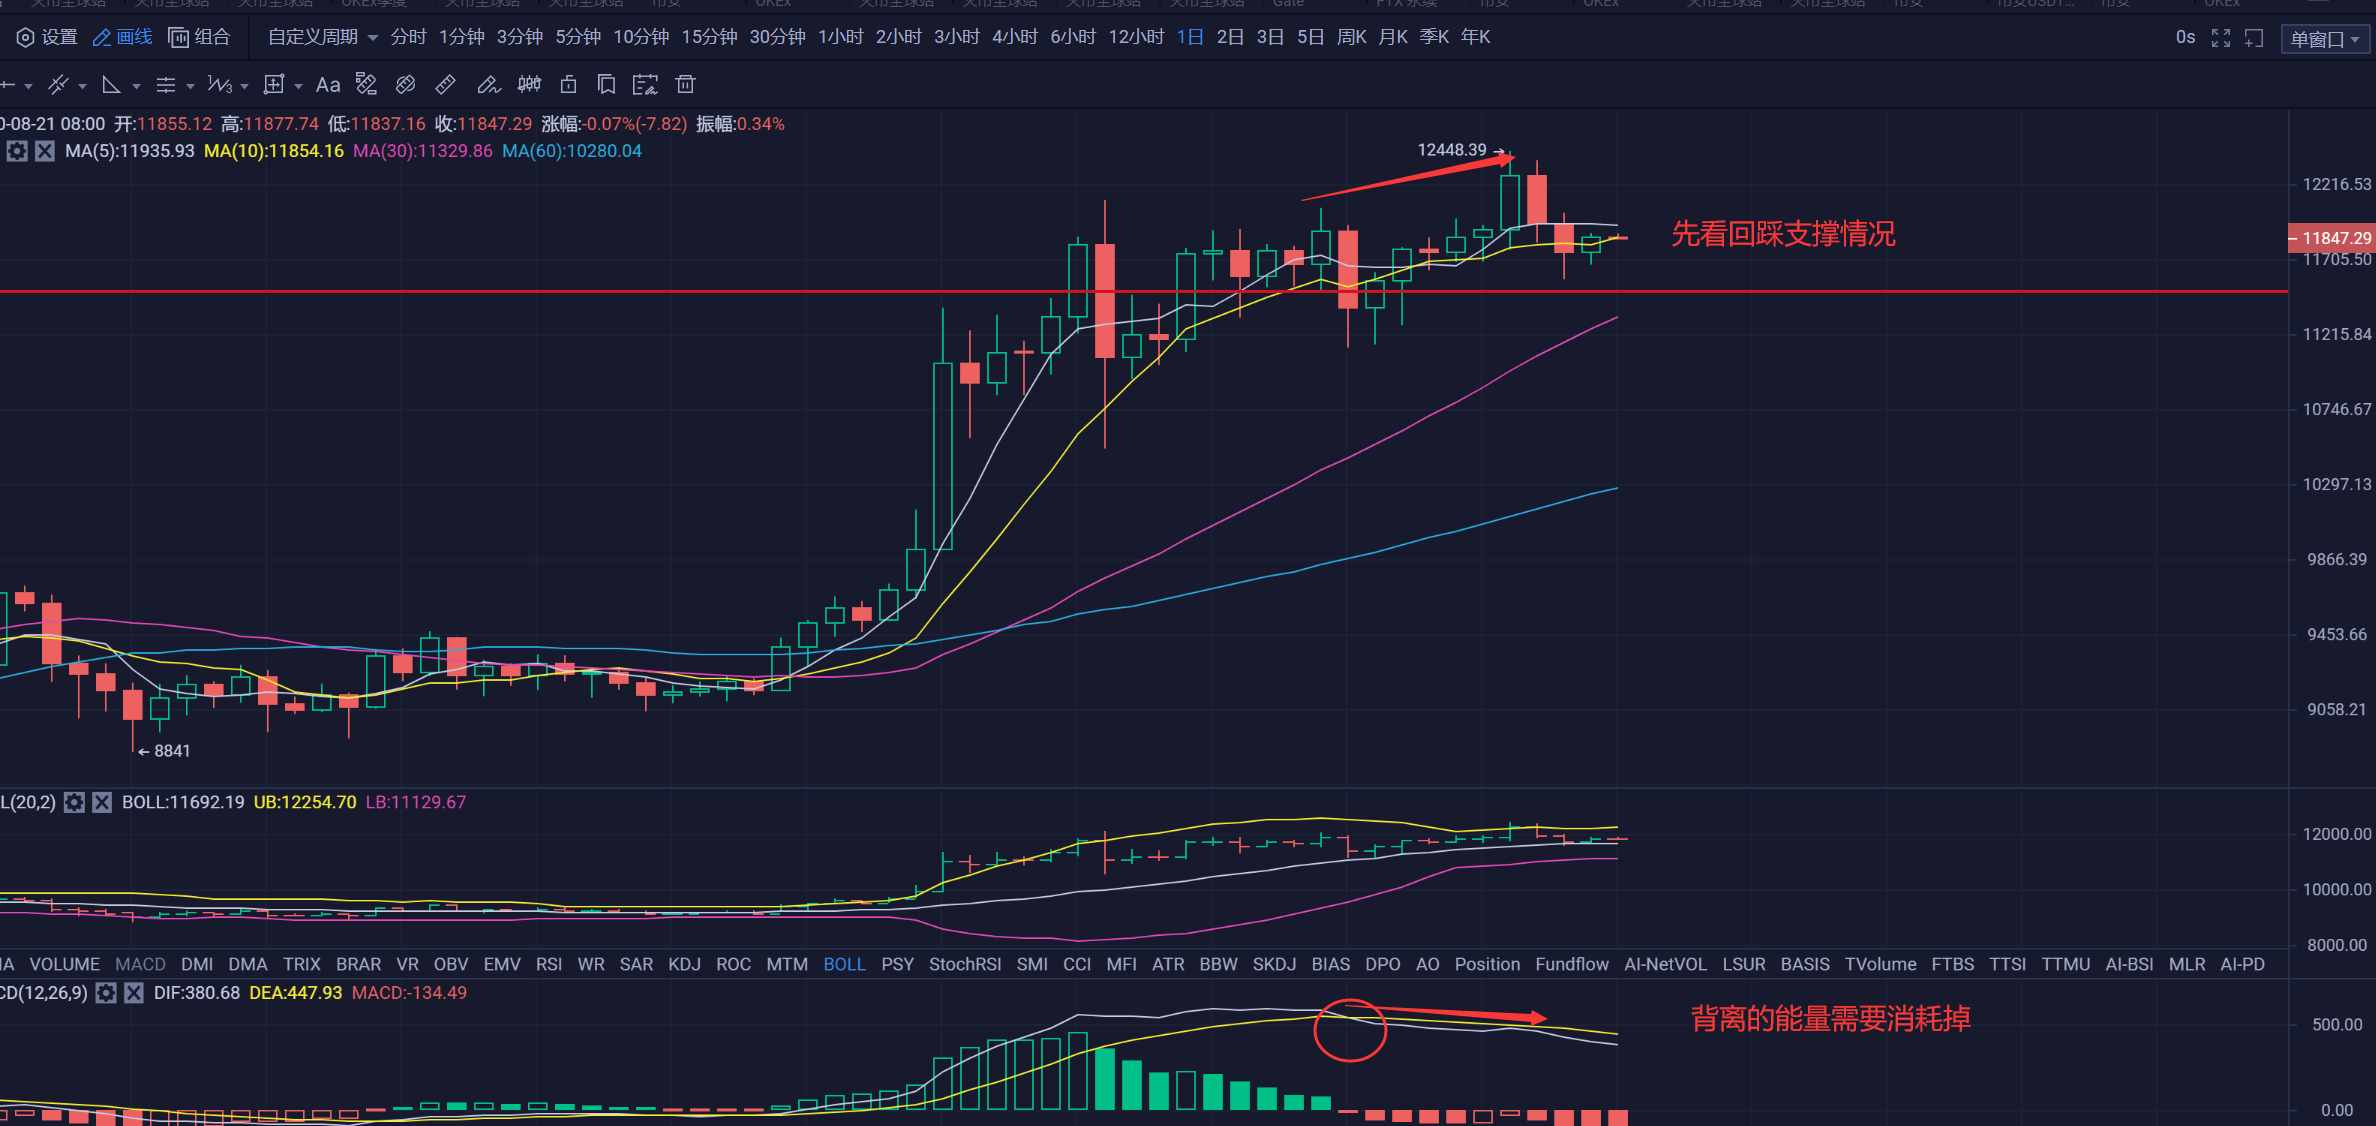Open MA indicator settings gear
The image size is (2376, 1126).
[x=17, y=151]
